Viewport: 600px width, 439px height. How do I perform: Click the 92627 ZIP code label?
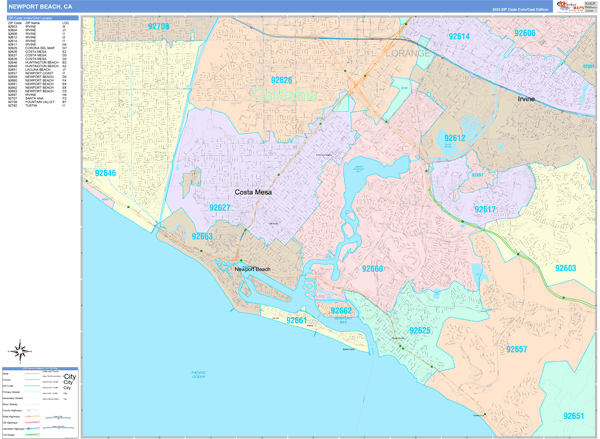click(x=220, y=208)
